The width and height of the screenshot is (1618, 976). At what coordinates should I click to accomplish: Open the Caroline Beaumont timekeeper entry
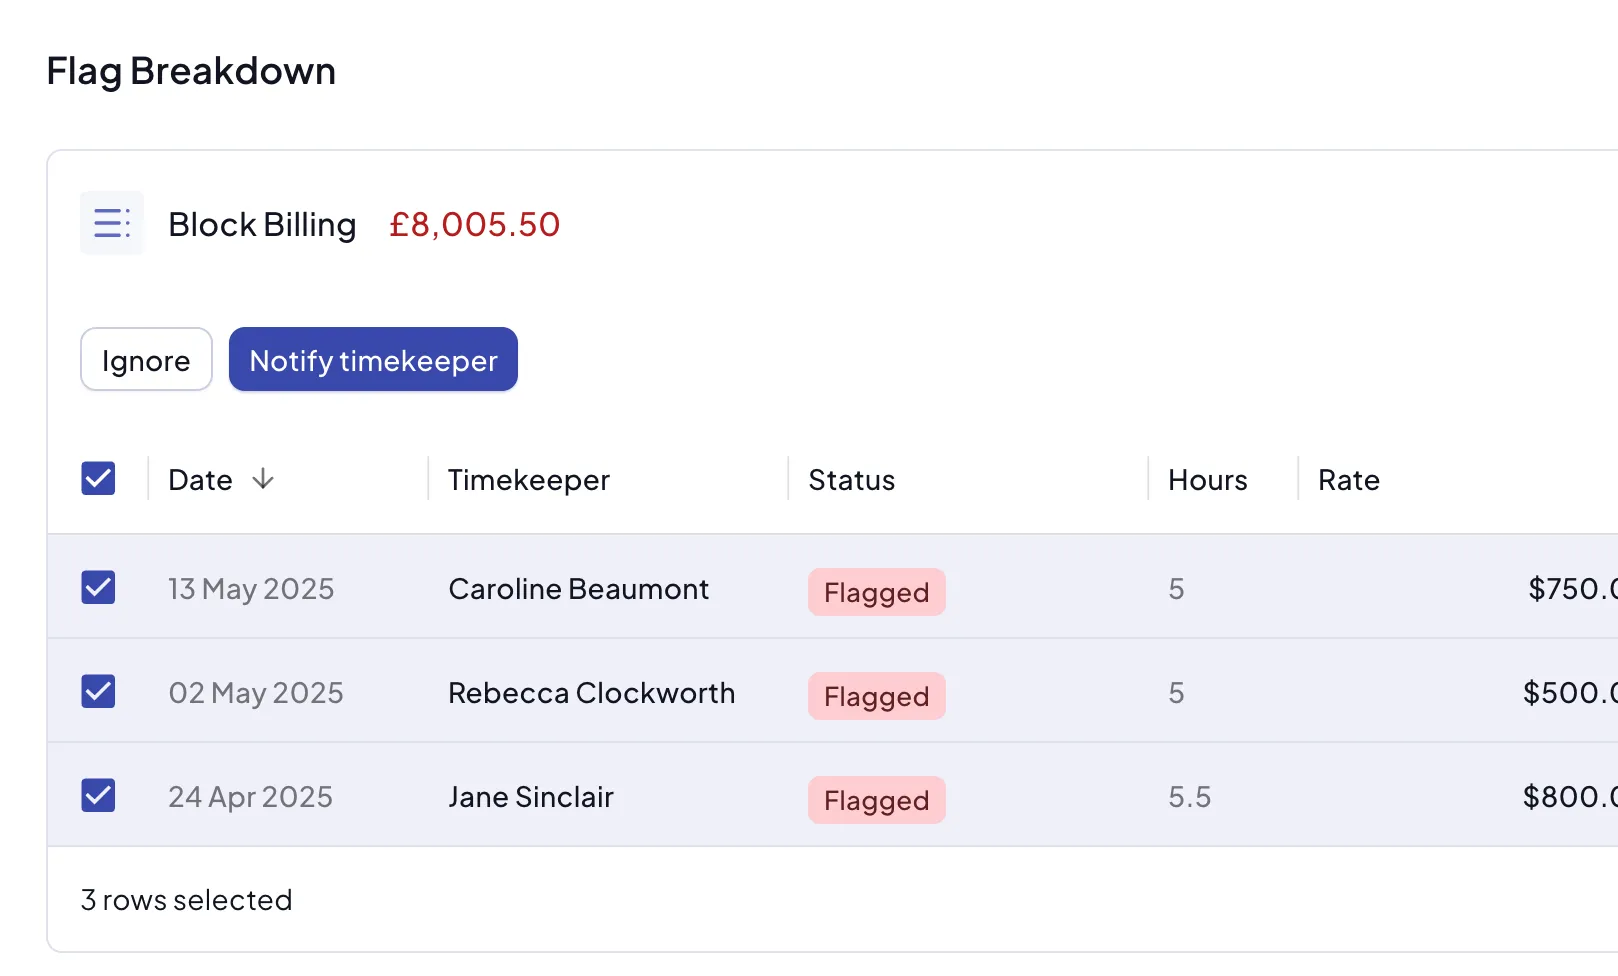coord(578,589)
